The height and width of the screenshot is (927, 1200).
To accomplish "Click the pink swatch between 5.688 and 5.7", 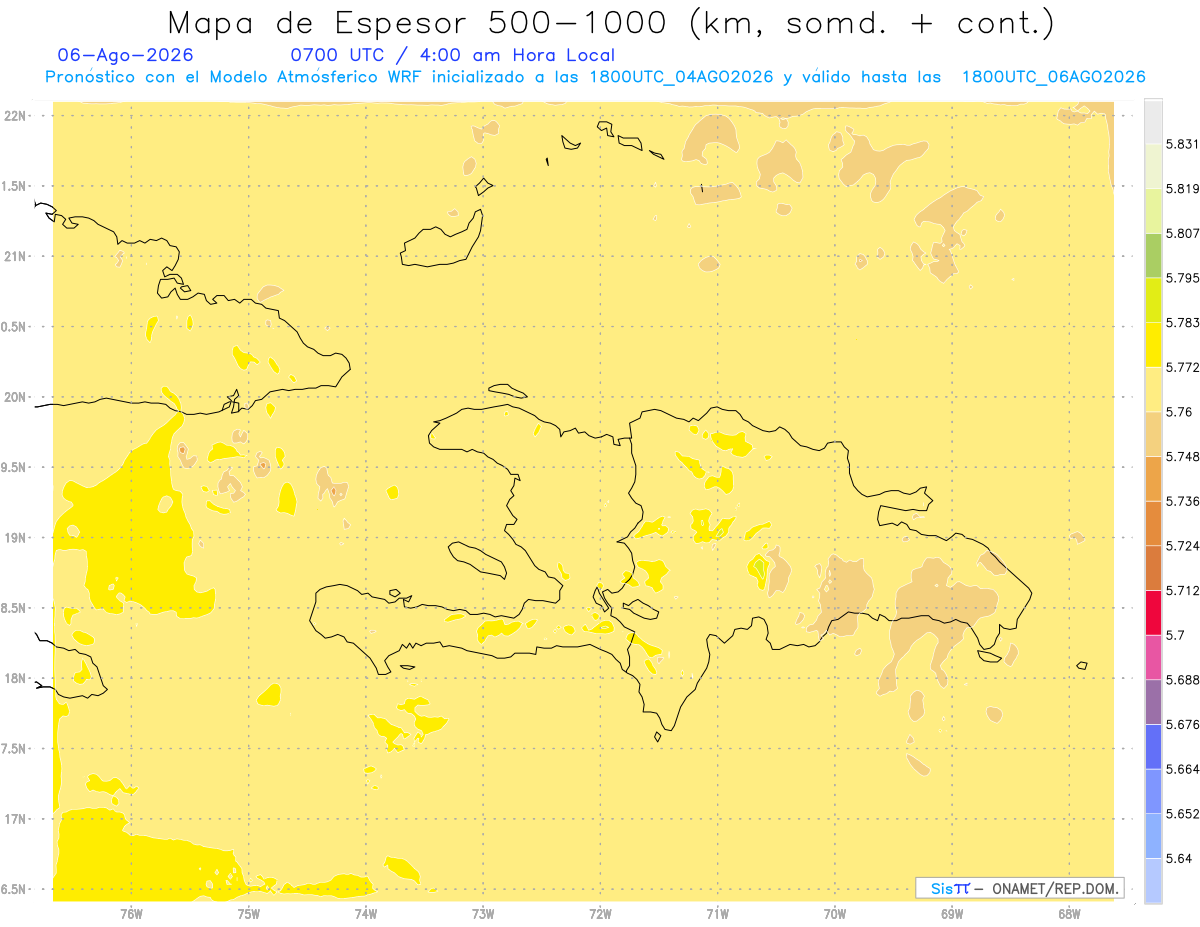I will [1153, 657].
